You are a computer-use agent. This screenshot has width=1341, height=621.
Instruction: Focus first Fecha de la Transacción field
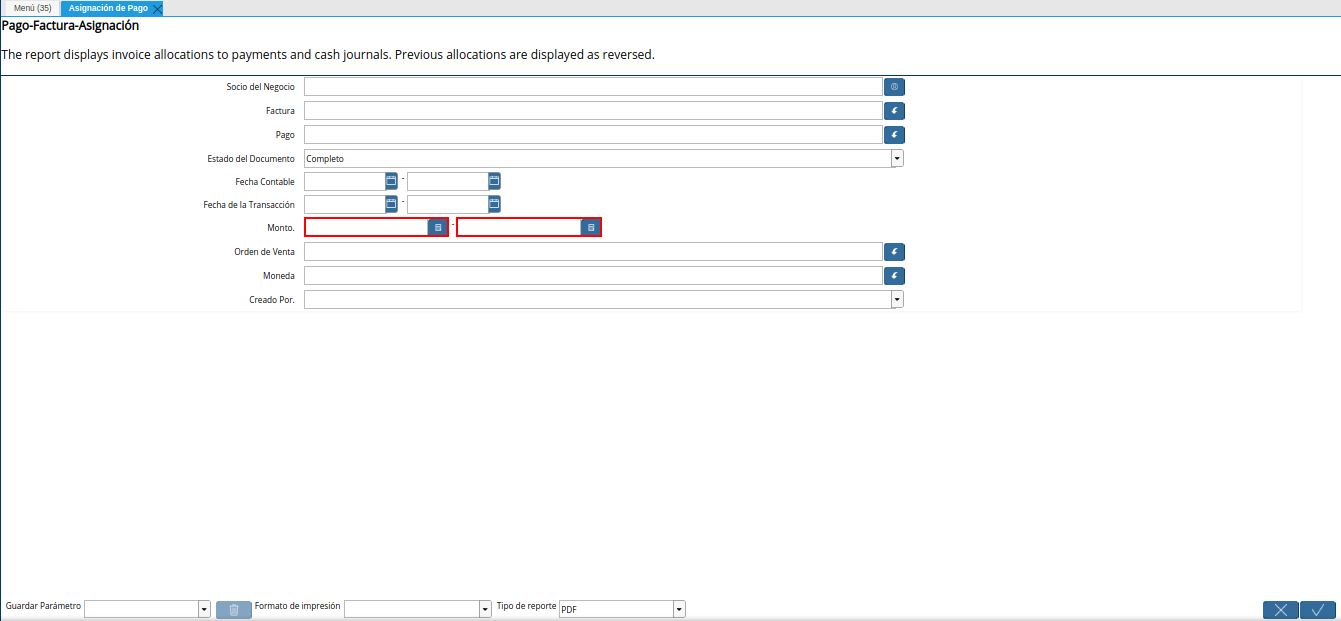(344, 204)
